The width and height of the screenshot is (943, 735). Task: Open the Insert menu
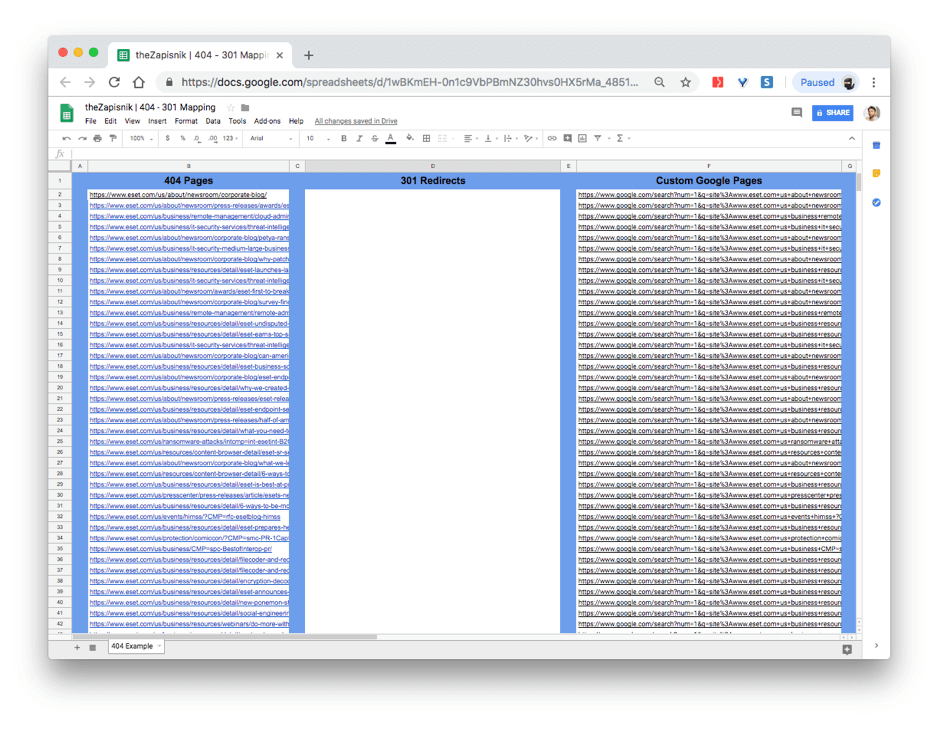pos(158,121)
